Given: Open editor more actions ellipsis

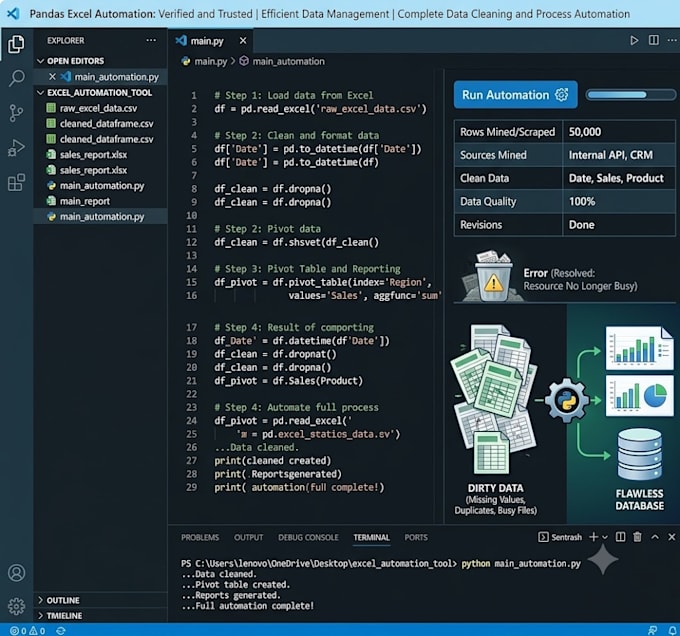Looking at the screenshot, I should 672,40.
